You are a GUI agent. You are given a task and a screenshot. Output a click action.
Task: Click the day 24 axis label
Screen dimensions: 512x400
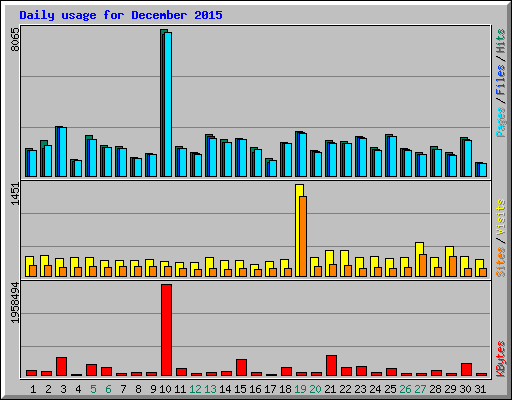(x=376, y=389)
